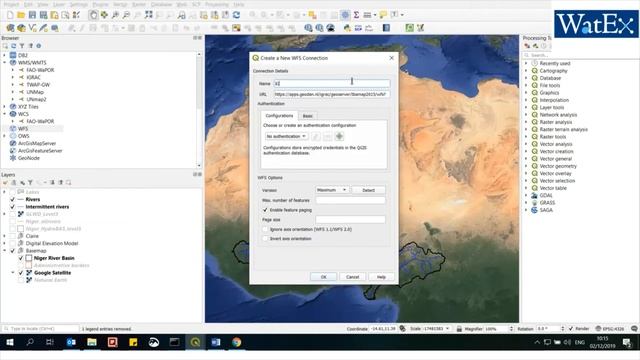This screenshot has height=360, width=640.
Task: Click the Chrome taskbar icon
Action: click(x=236, y=342)
